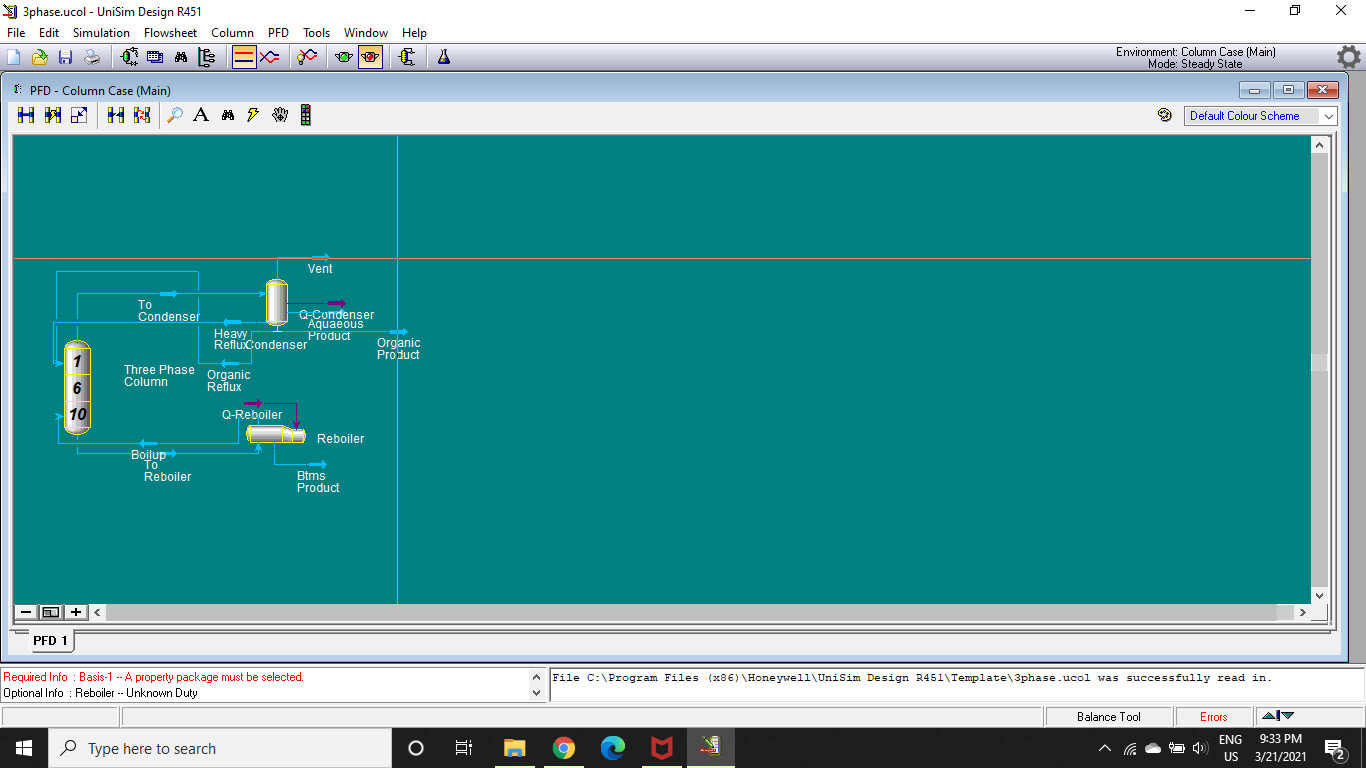Activate the Pan hand tool
This screenshot has height=768, width=1366.
tap(280, 114)
